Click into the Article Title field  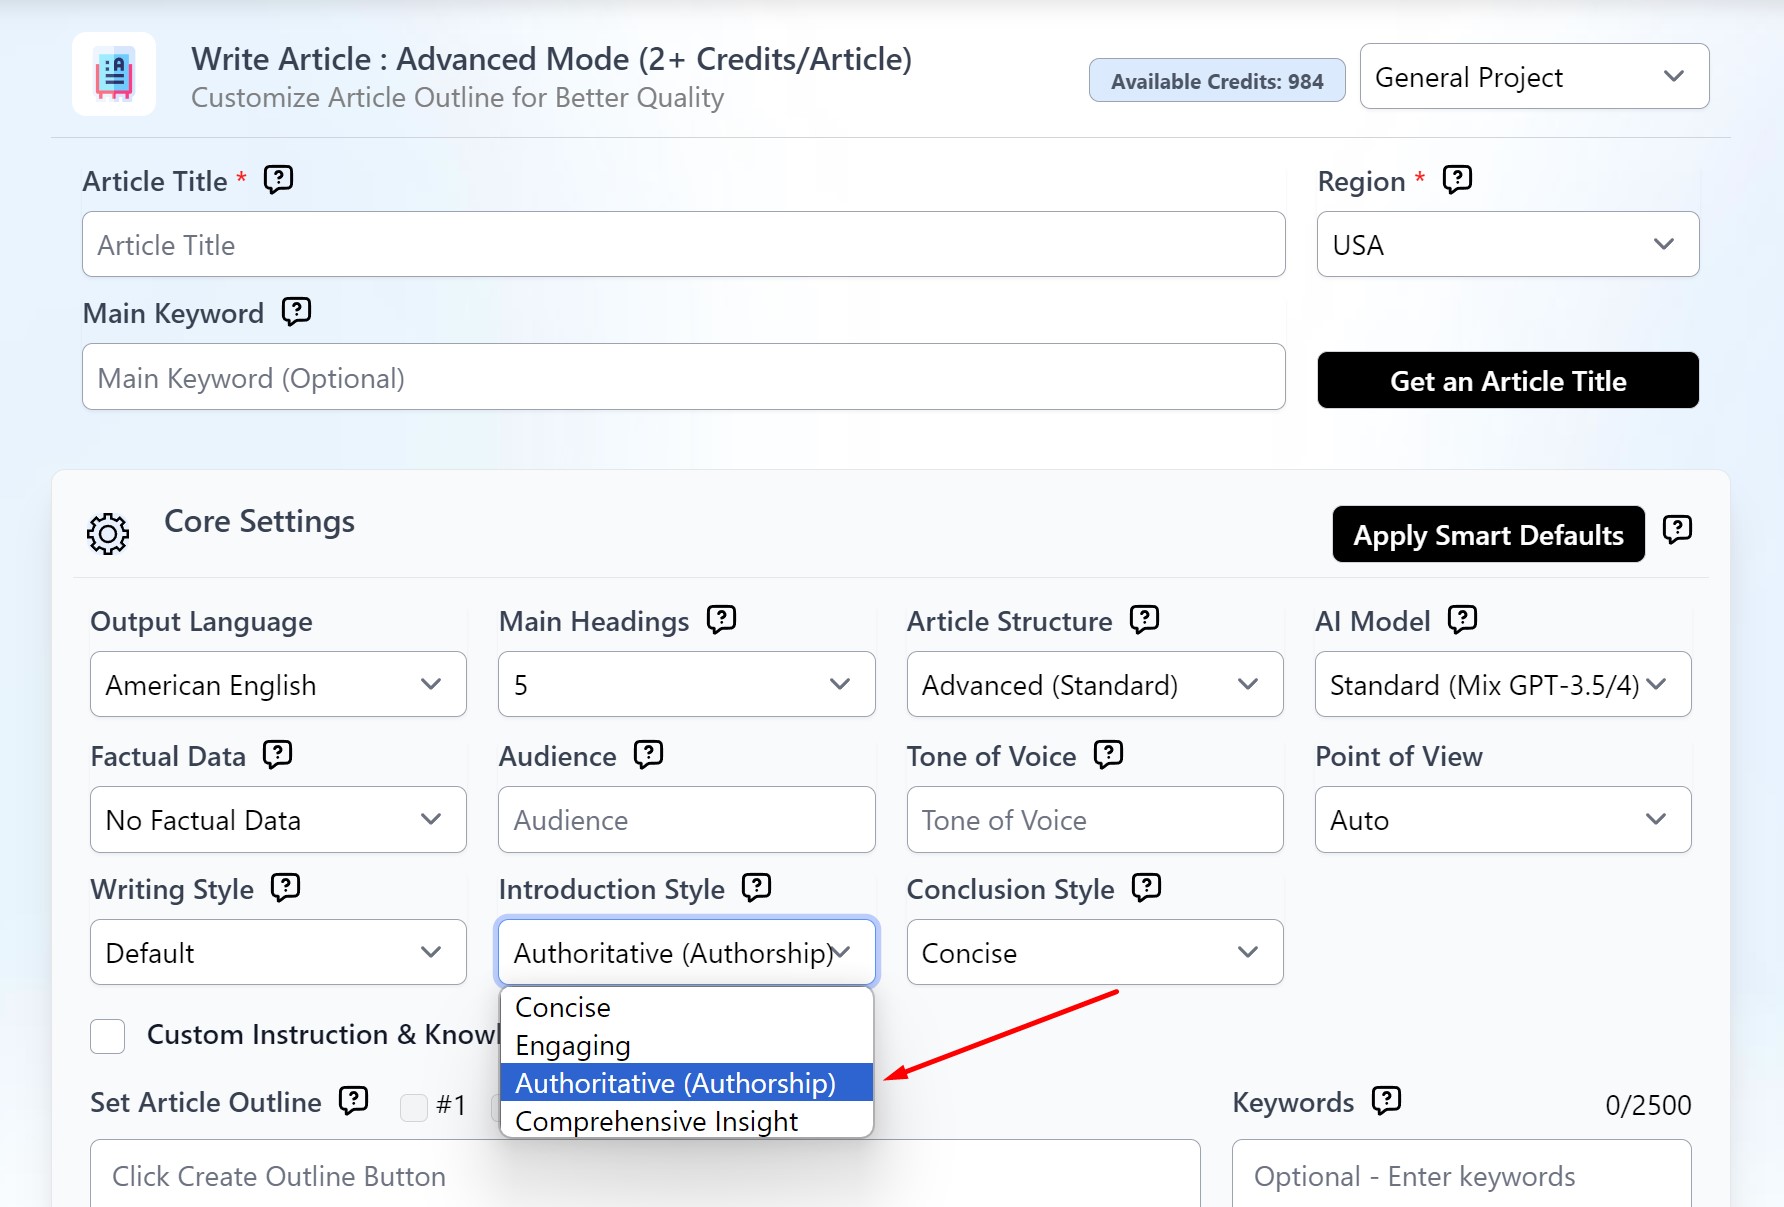pos(684,244)
